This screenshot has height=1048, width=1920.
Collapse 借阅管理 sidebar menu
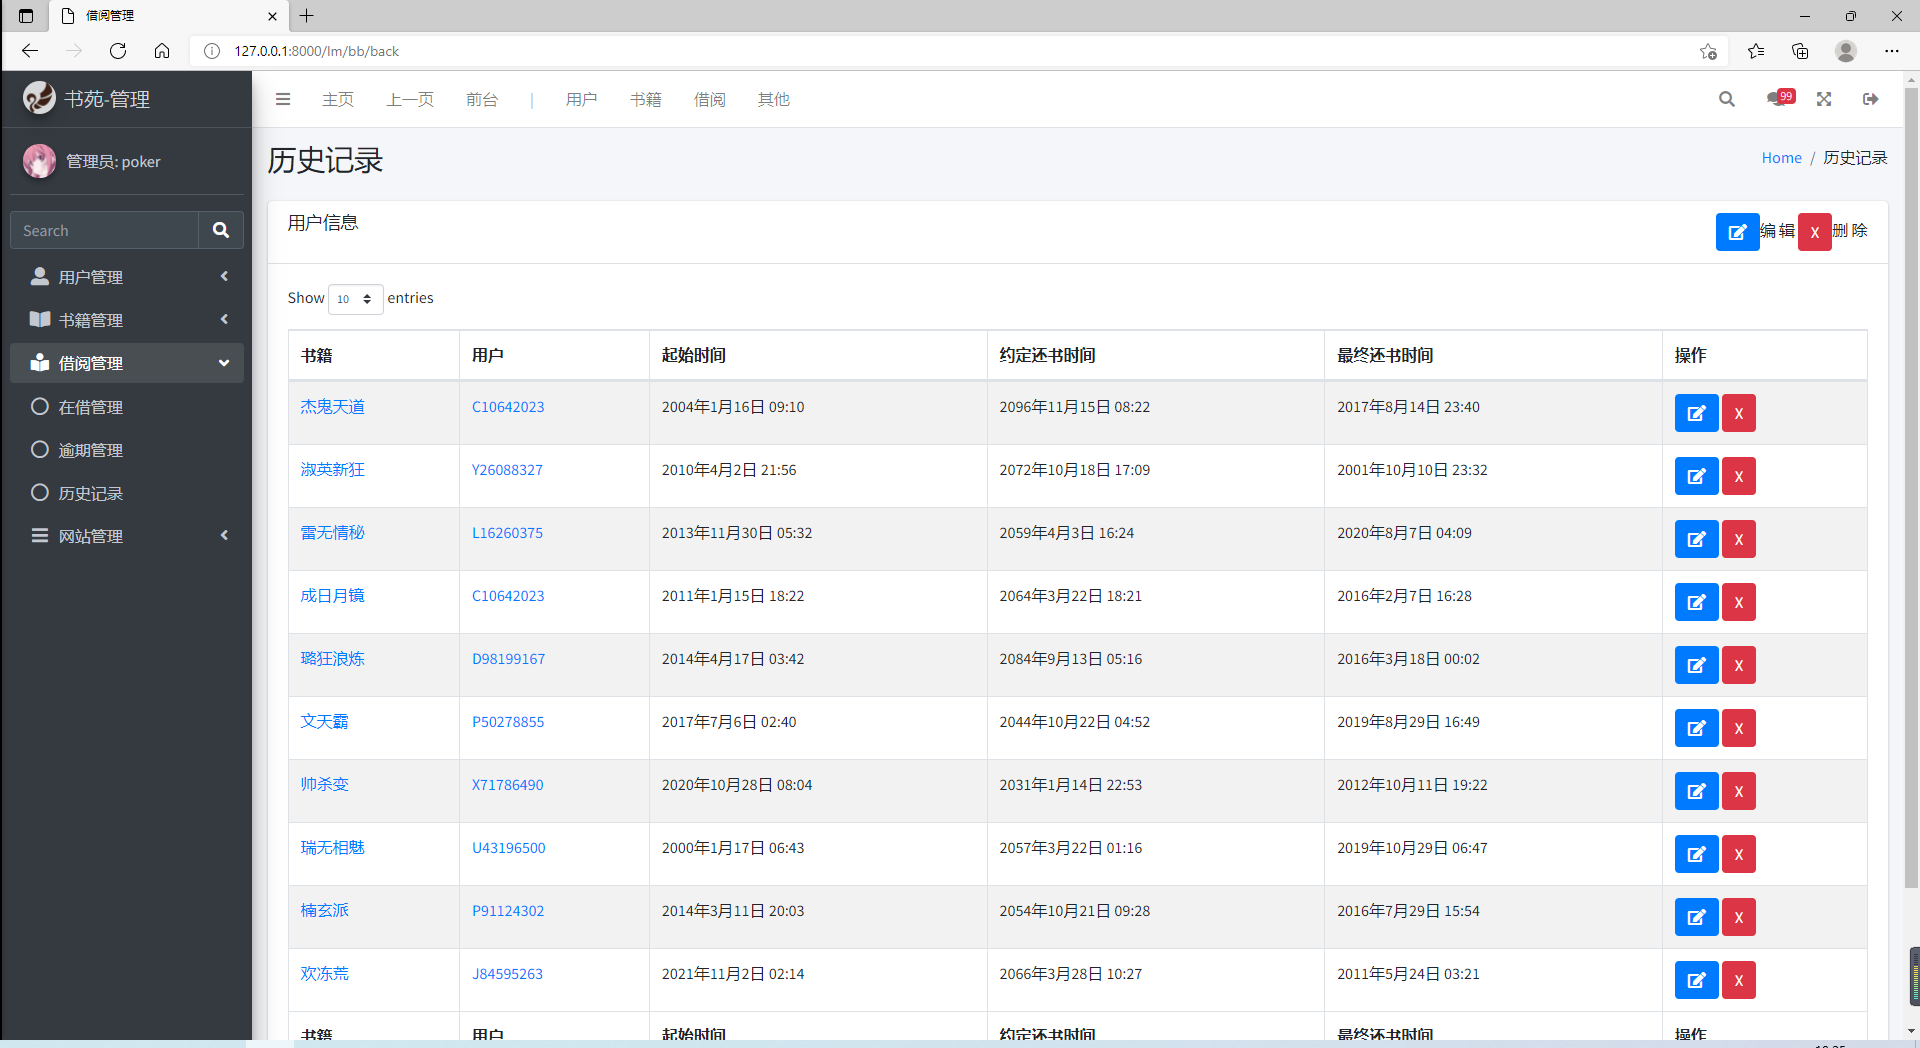point(127,363)
